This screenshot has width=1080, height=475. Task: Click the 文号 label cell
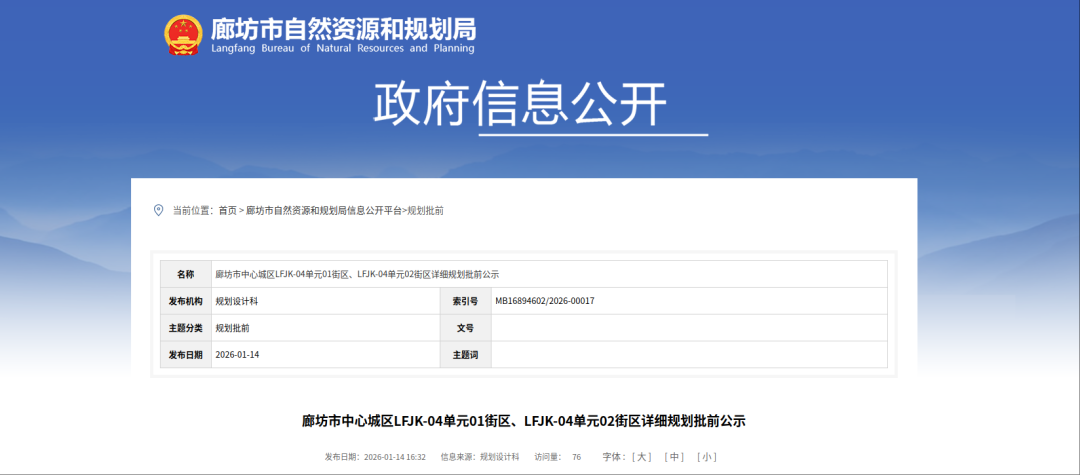pos(466,328)
